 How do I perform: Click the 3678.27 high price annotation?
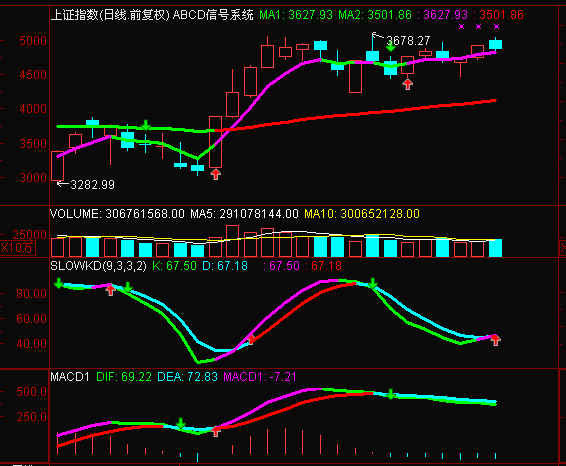[x=408, y=41]
